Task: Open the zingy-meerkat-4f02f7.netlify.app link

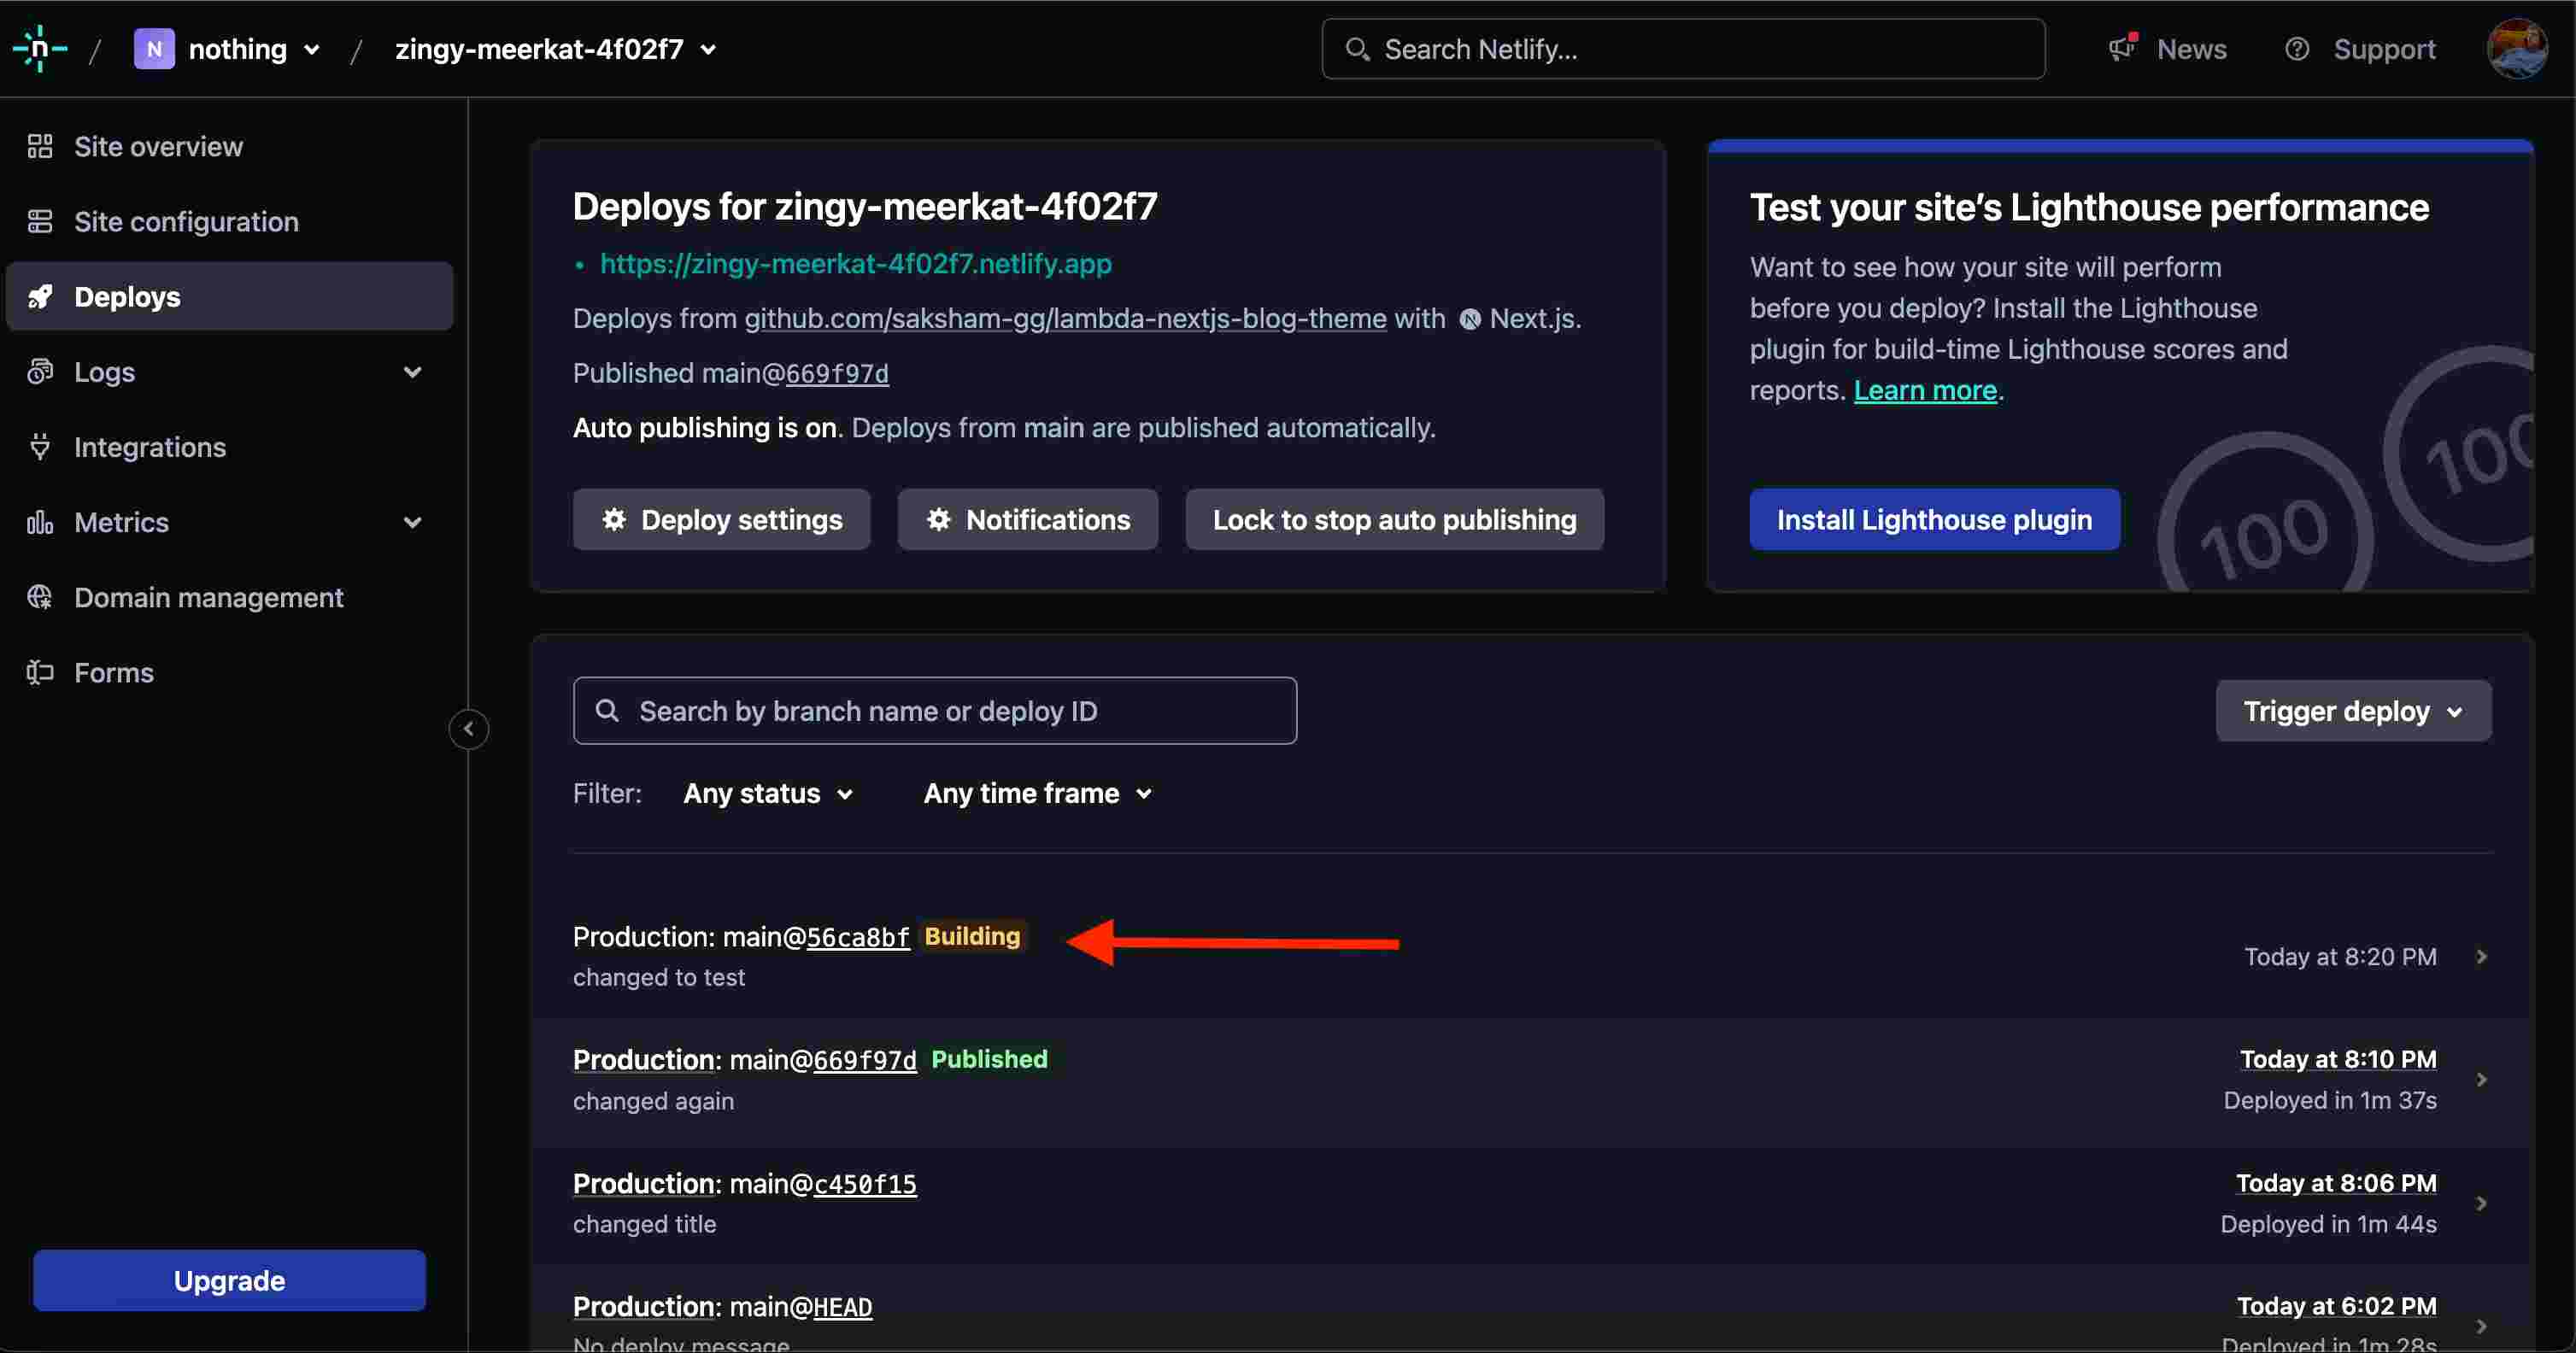Action: click(855, 264)
